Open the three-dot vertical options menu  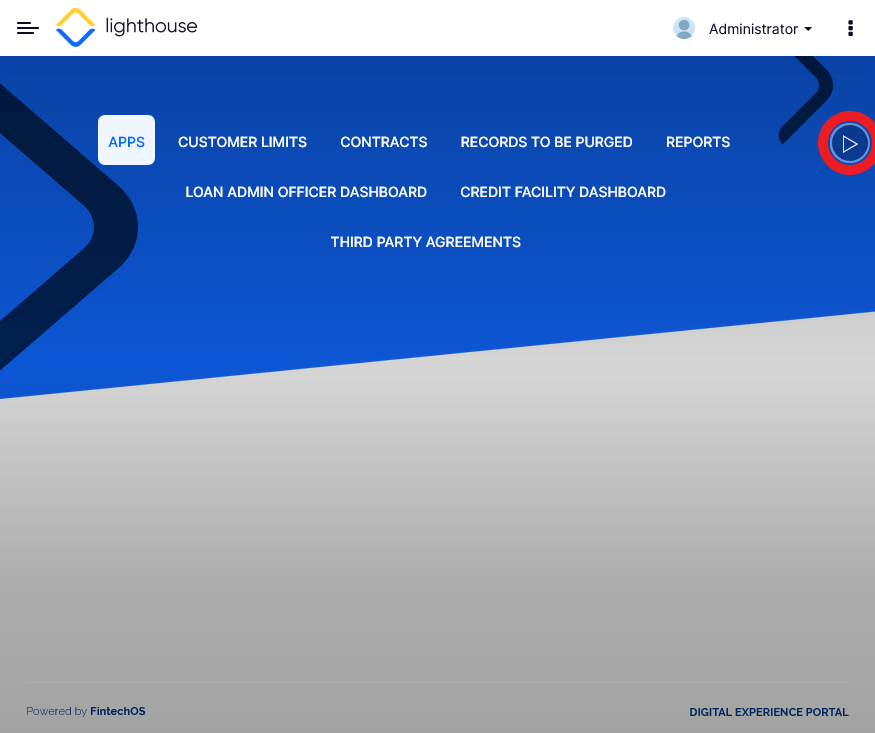click(850, 29)
